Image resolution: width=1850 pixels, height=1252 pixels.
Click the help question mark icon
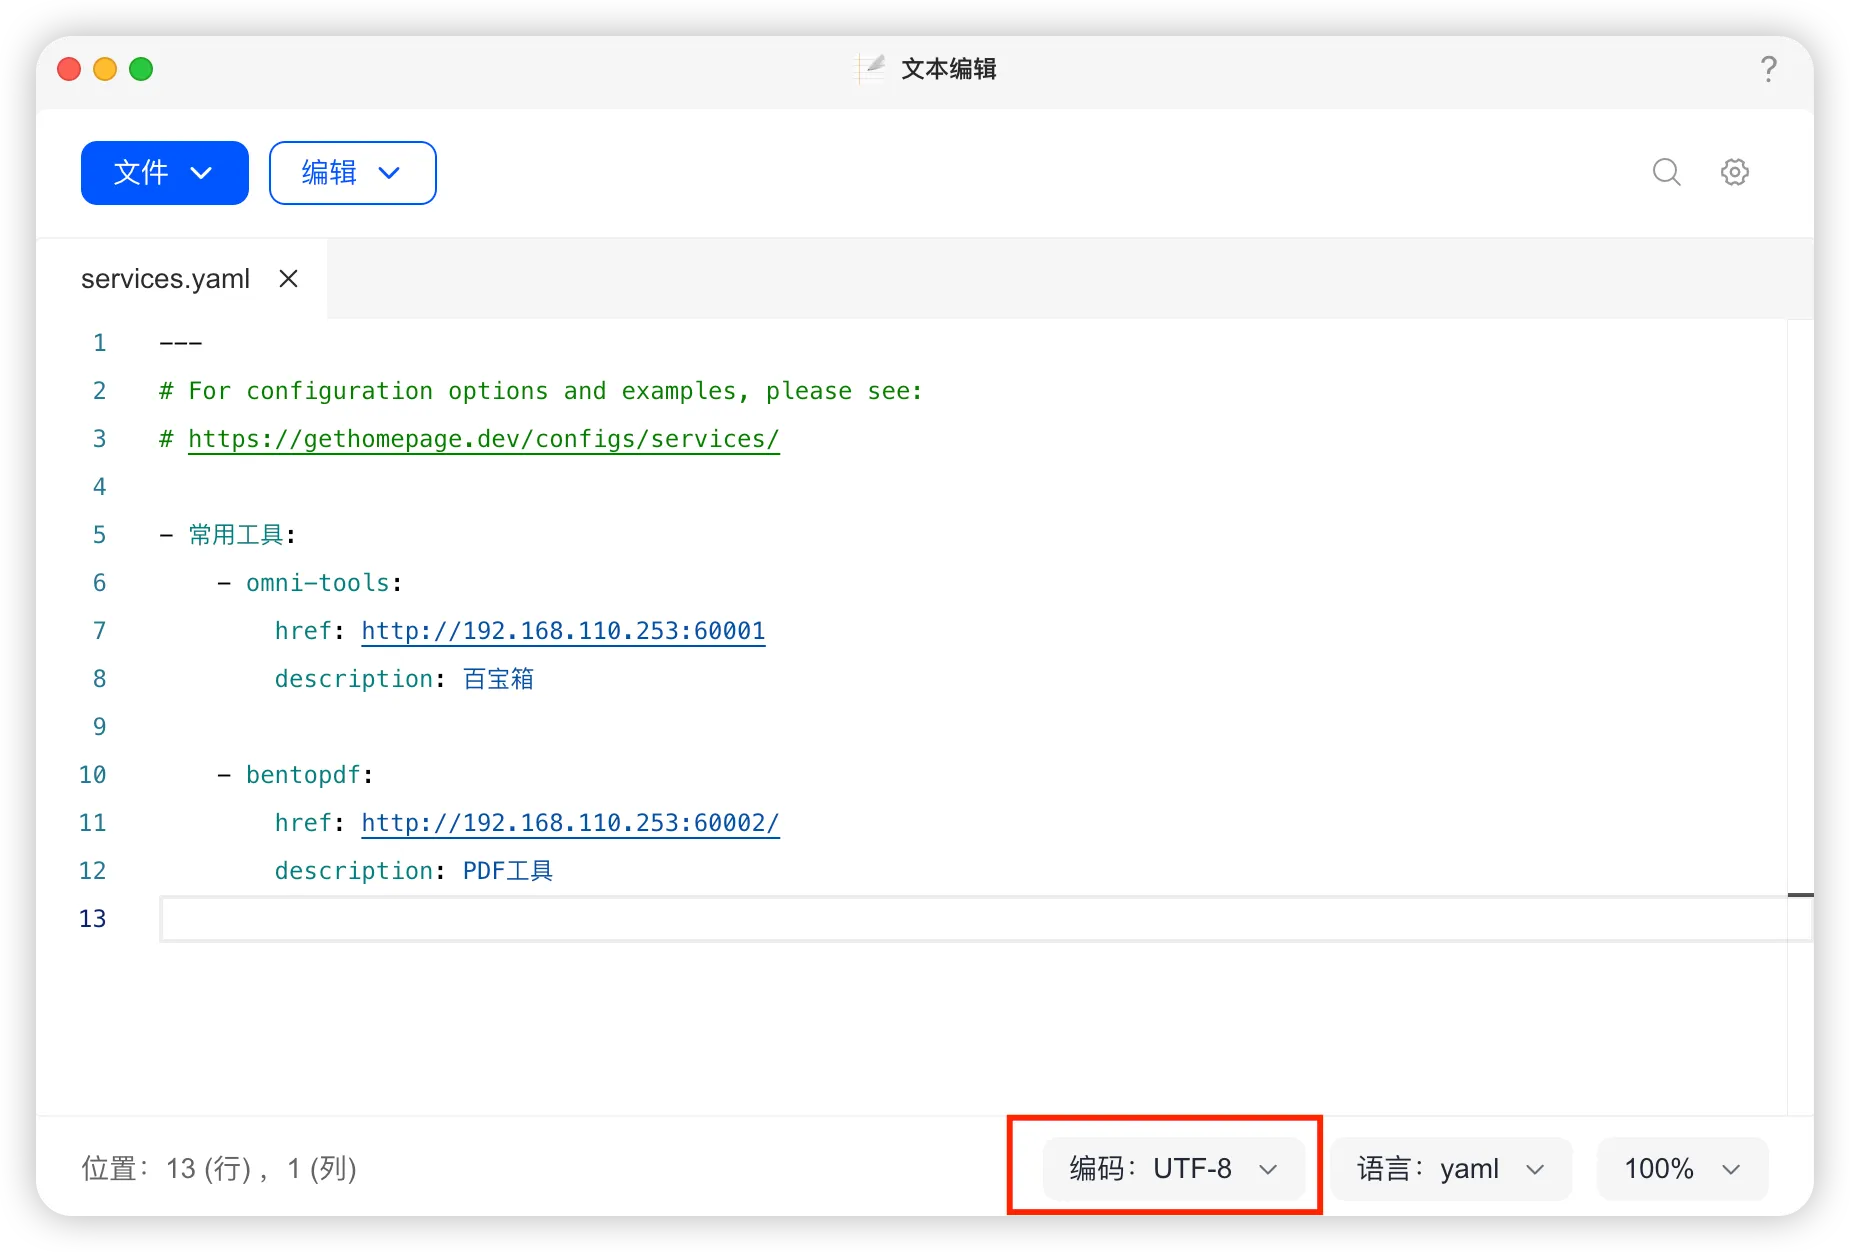click(x=1768, y=69)
